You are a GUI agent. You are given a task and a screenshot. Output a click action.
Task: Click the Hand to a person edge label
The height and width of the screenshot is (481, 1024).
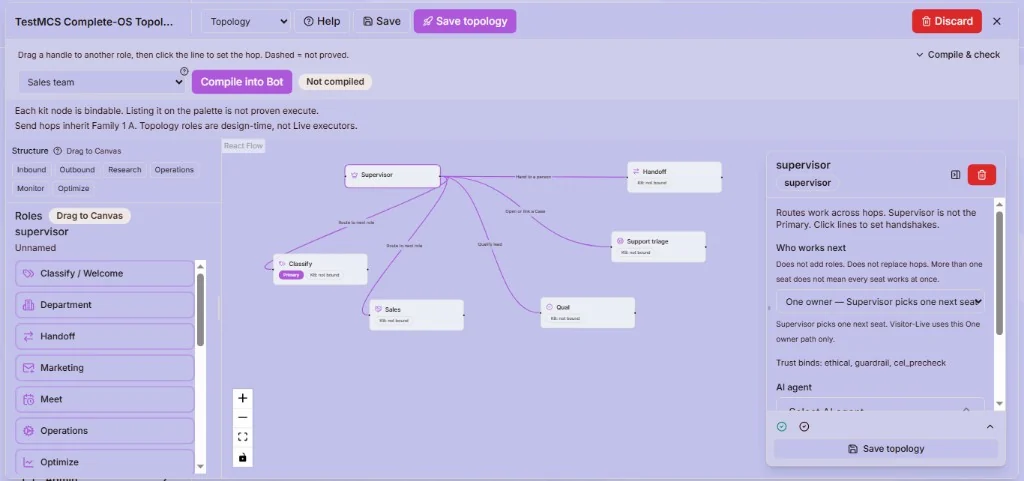click(x=534, y=177)
